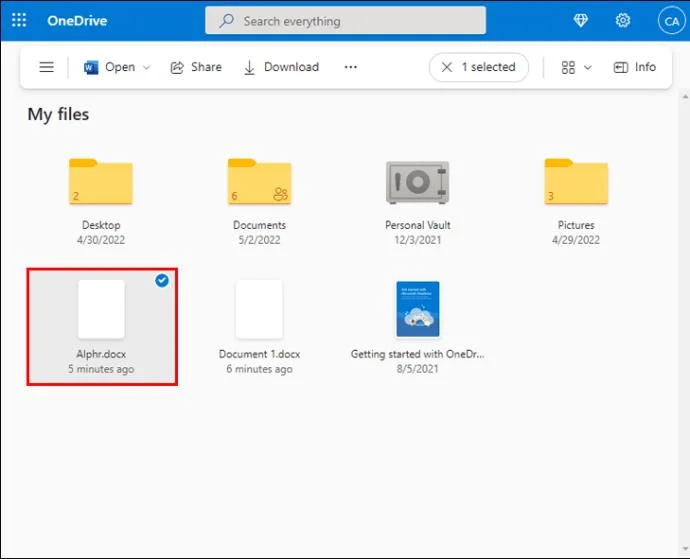Click the grid view layout icon

tap(568, 67)
